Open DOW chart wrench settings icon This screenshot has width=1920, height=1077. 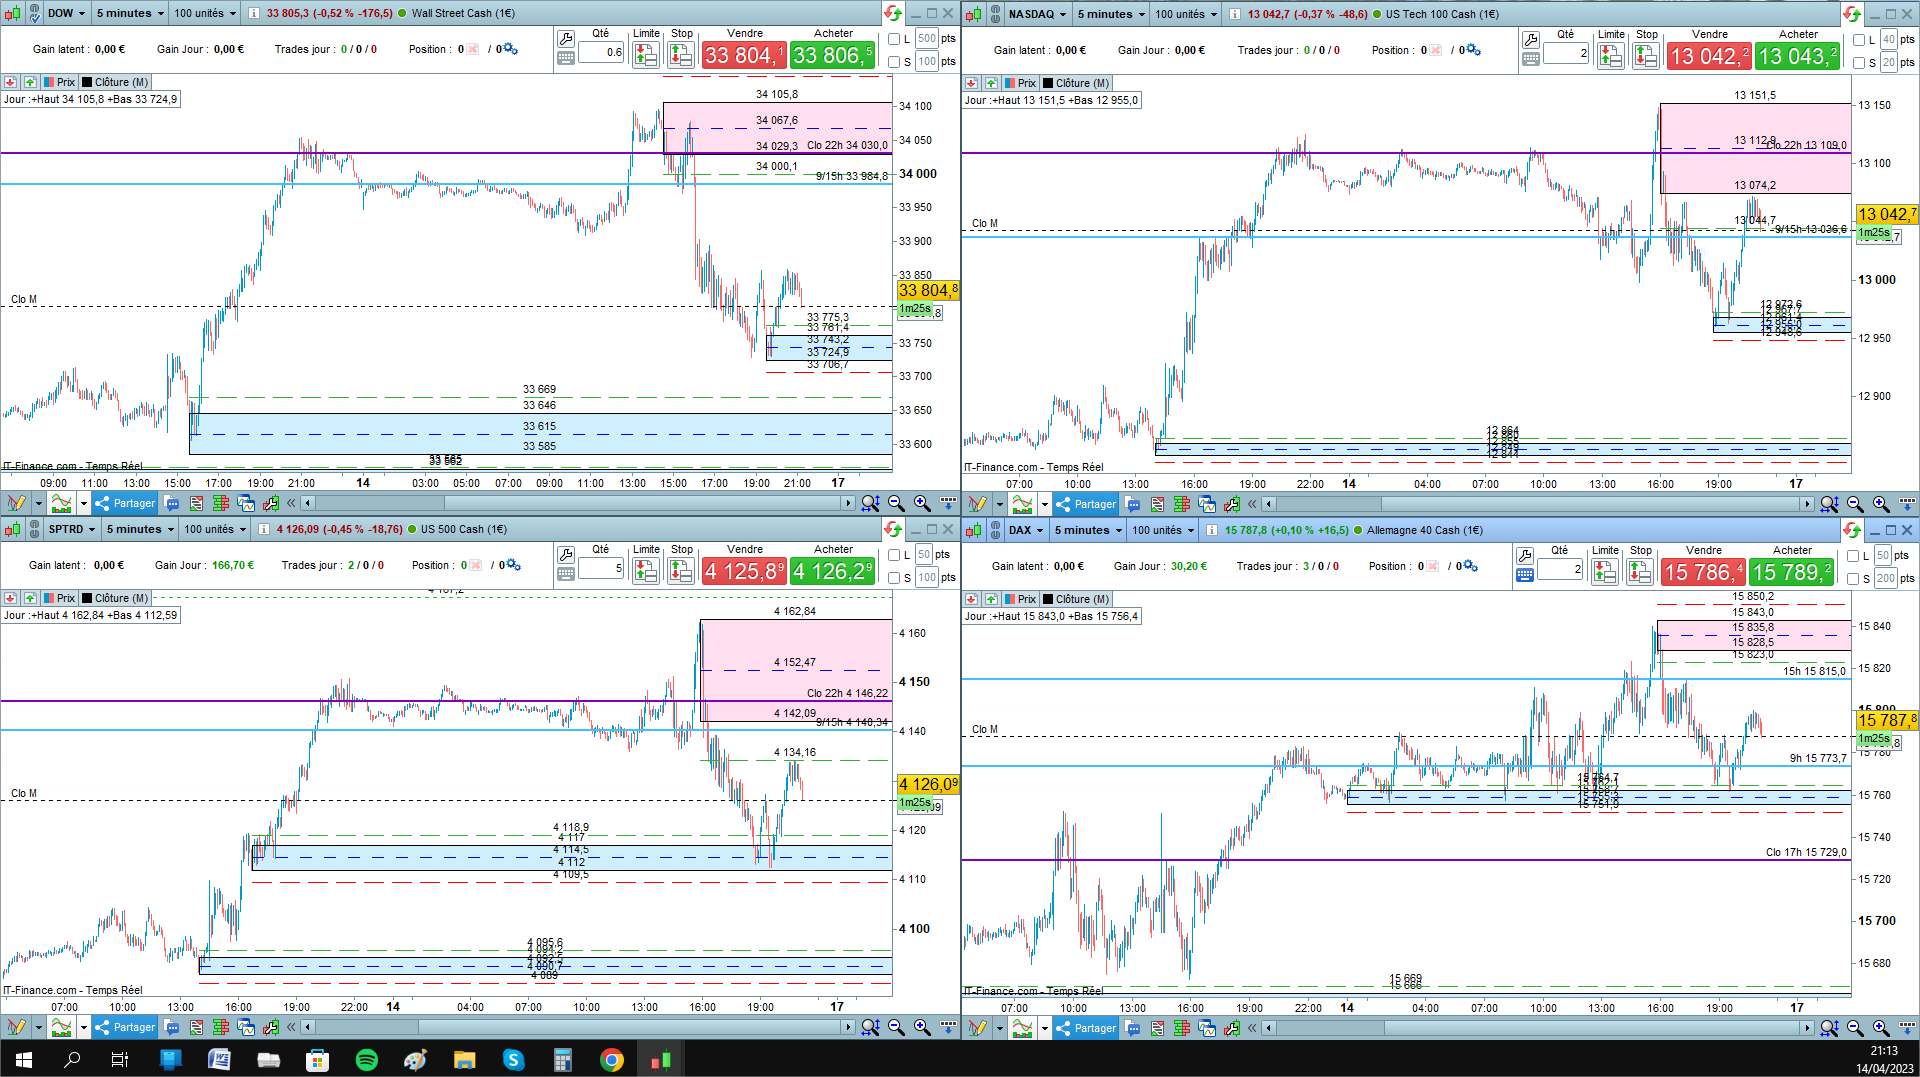point(566,39)
